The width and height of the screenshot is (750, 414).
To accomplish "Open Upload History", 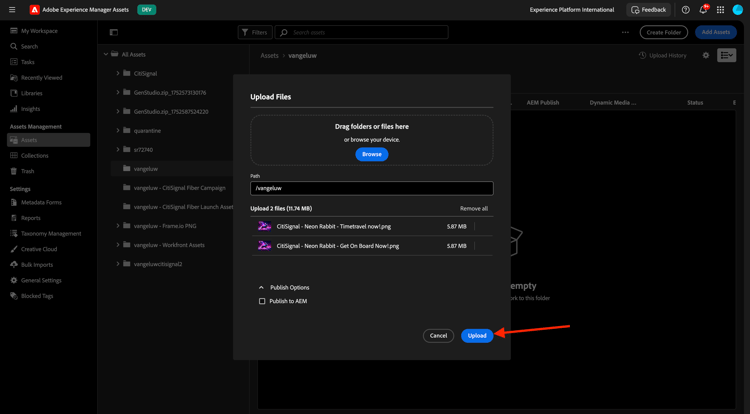I will click(x=662, y=55).
